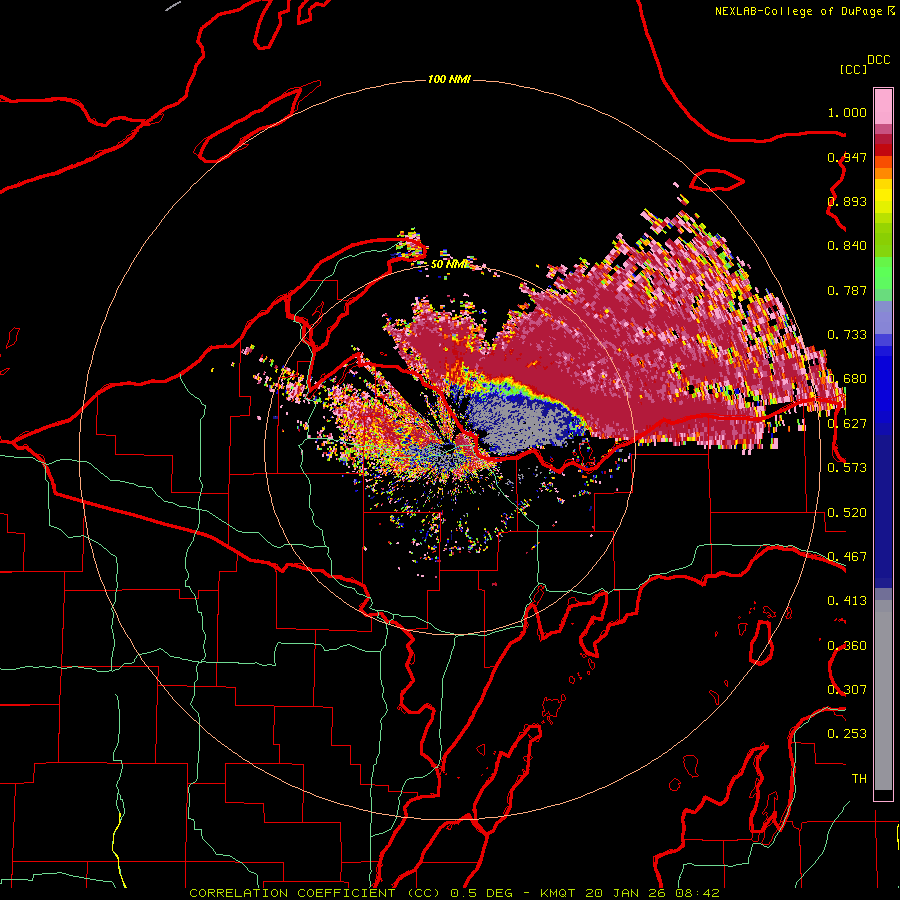Click the 0.467 value on the color scale
The width and height of the screenshot is (900, 900).
point(847,557)
